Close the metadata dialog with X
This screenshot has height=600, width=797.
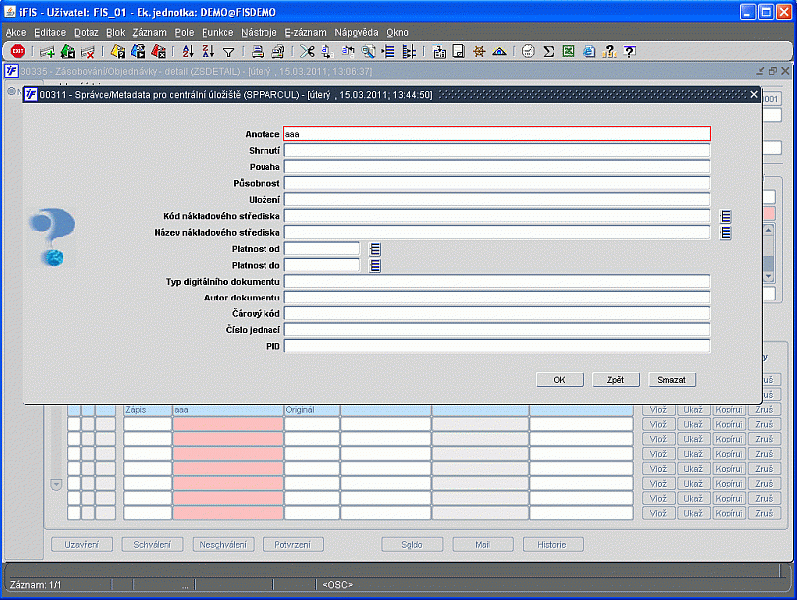click(754, 95)
